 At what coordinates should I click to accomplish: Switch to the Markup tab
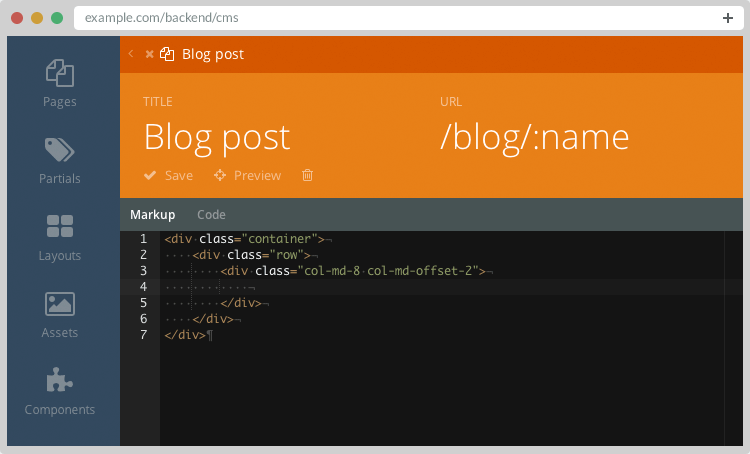pos(152,214)
